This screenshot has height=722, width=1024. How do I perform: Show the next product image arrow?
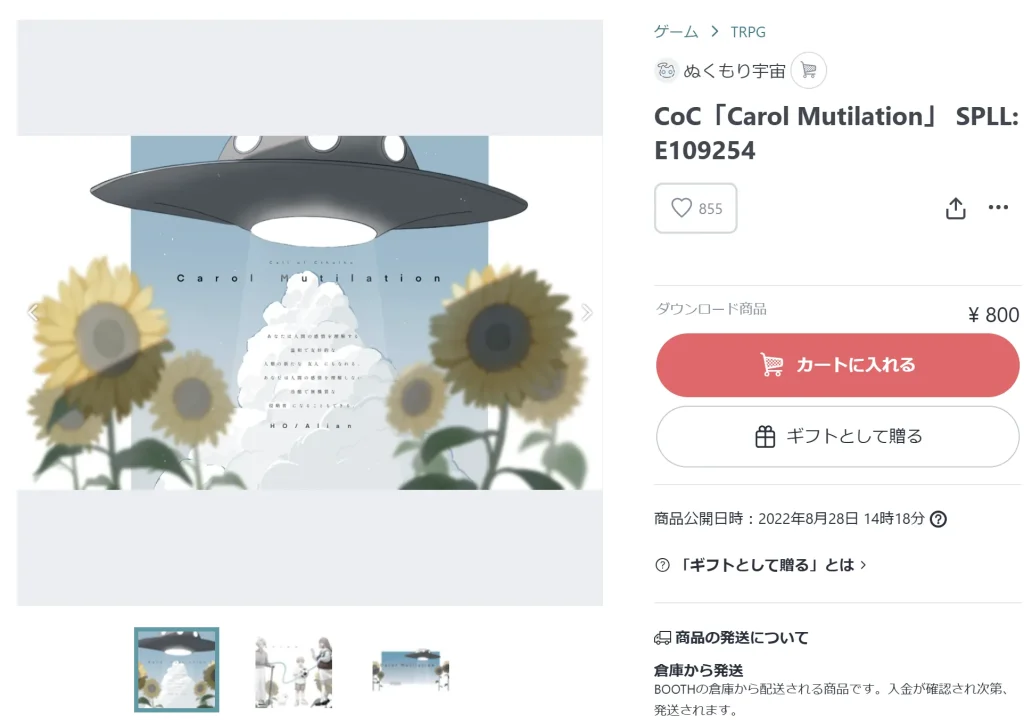(x=586, y=313)
